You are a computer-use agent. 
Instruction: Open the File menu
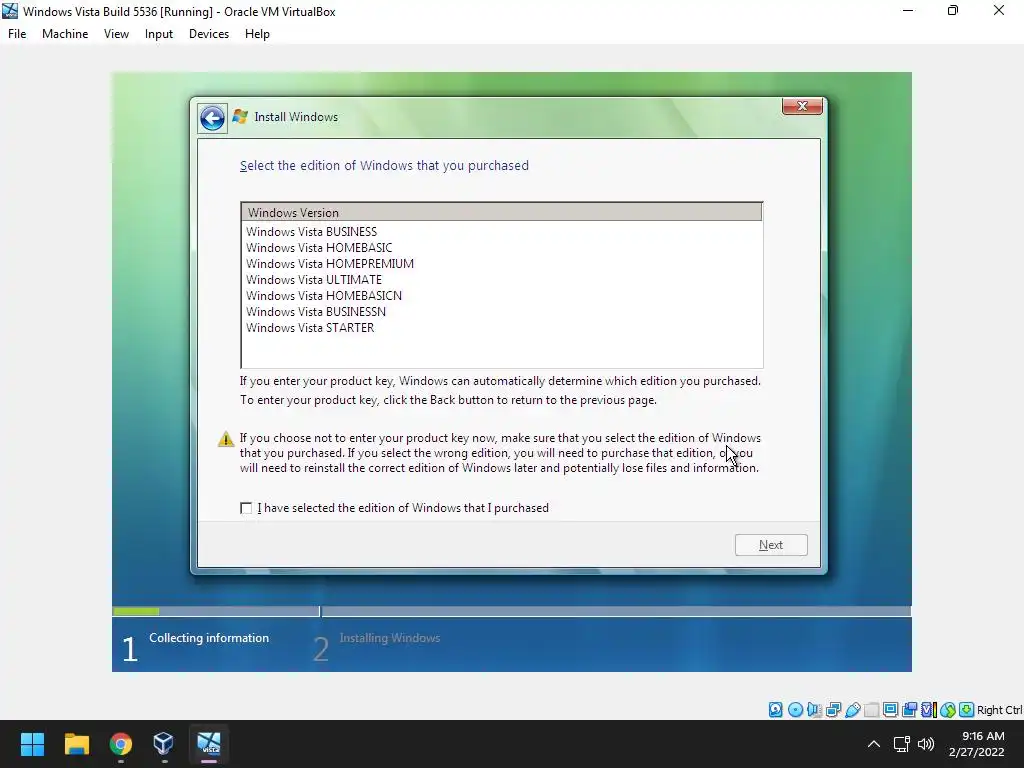(17, 34)
